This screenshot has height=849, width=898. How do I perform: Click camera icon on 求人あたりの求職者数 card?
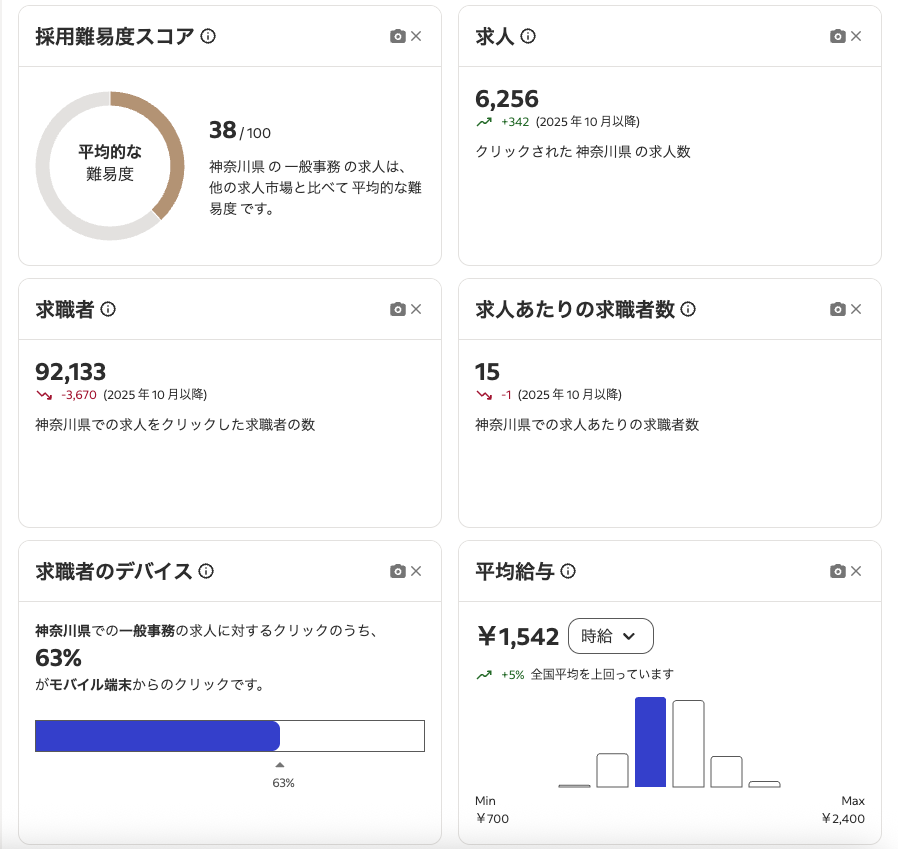837,309
